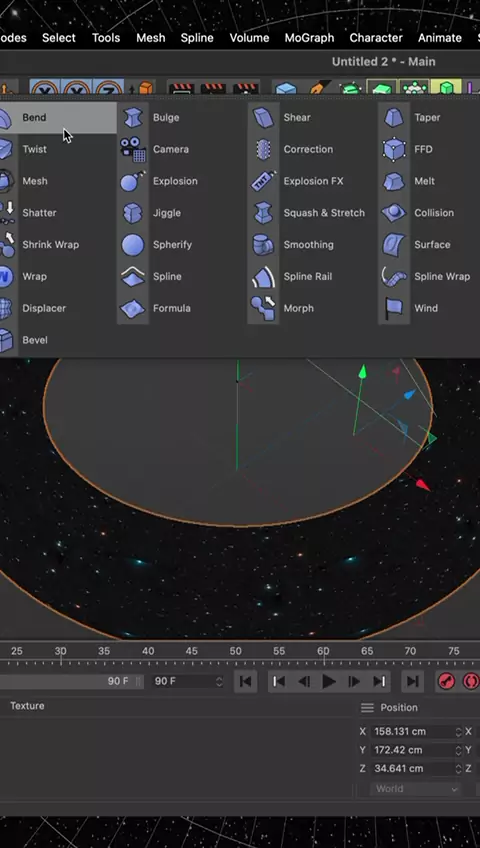Click the Y position stepper arrows
Screen dimensions: 480x848
pyautogui.click(x=458, y=750)
